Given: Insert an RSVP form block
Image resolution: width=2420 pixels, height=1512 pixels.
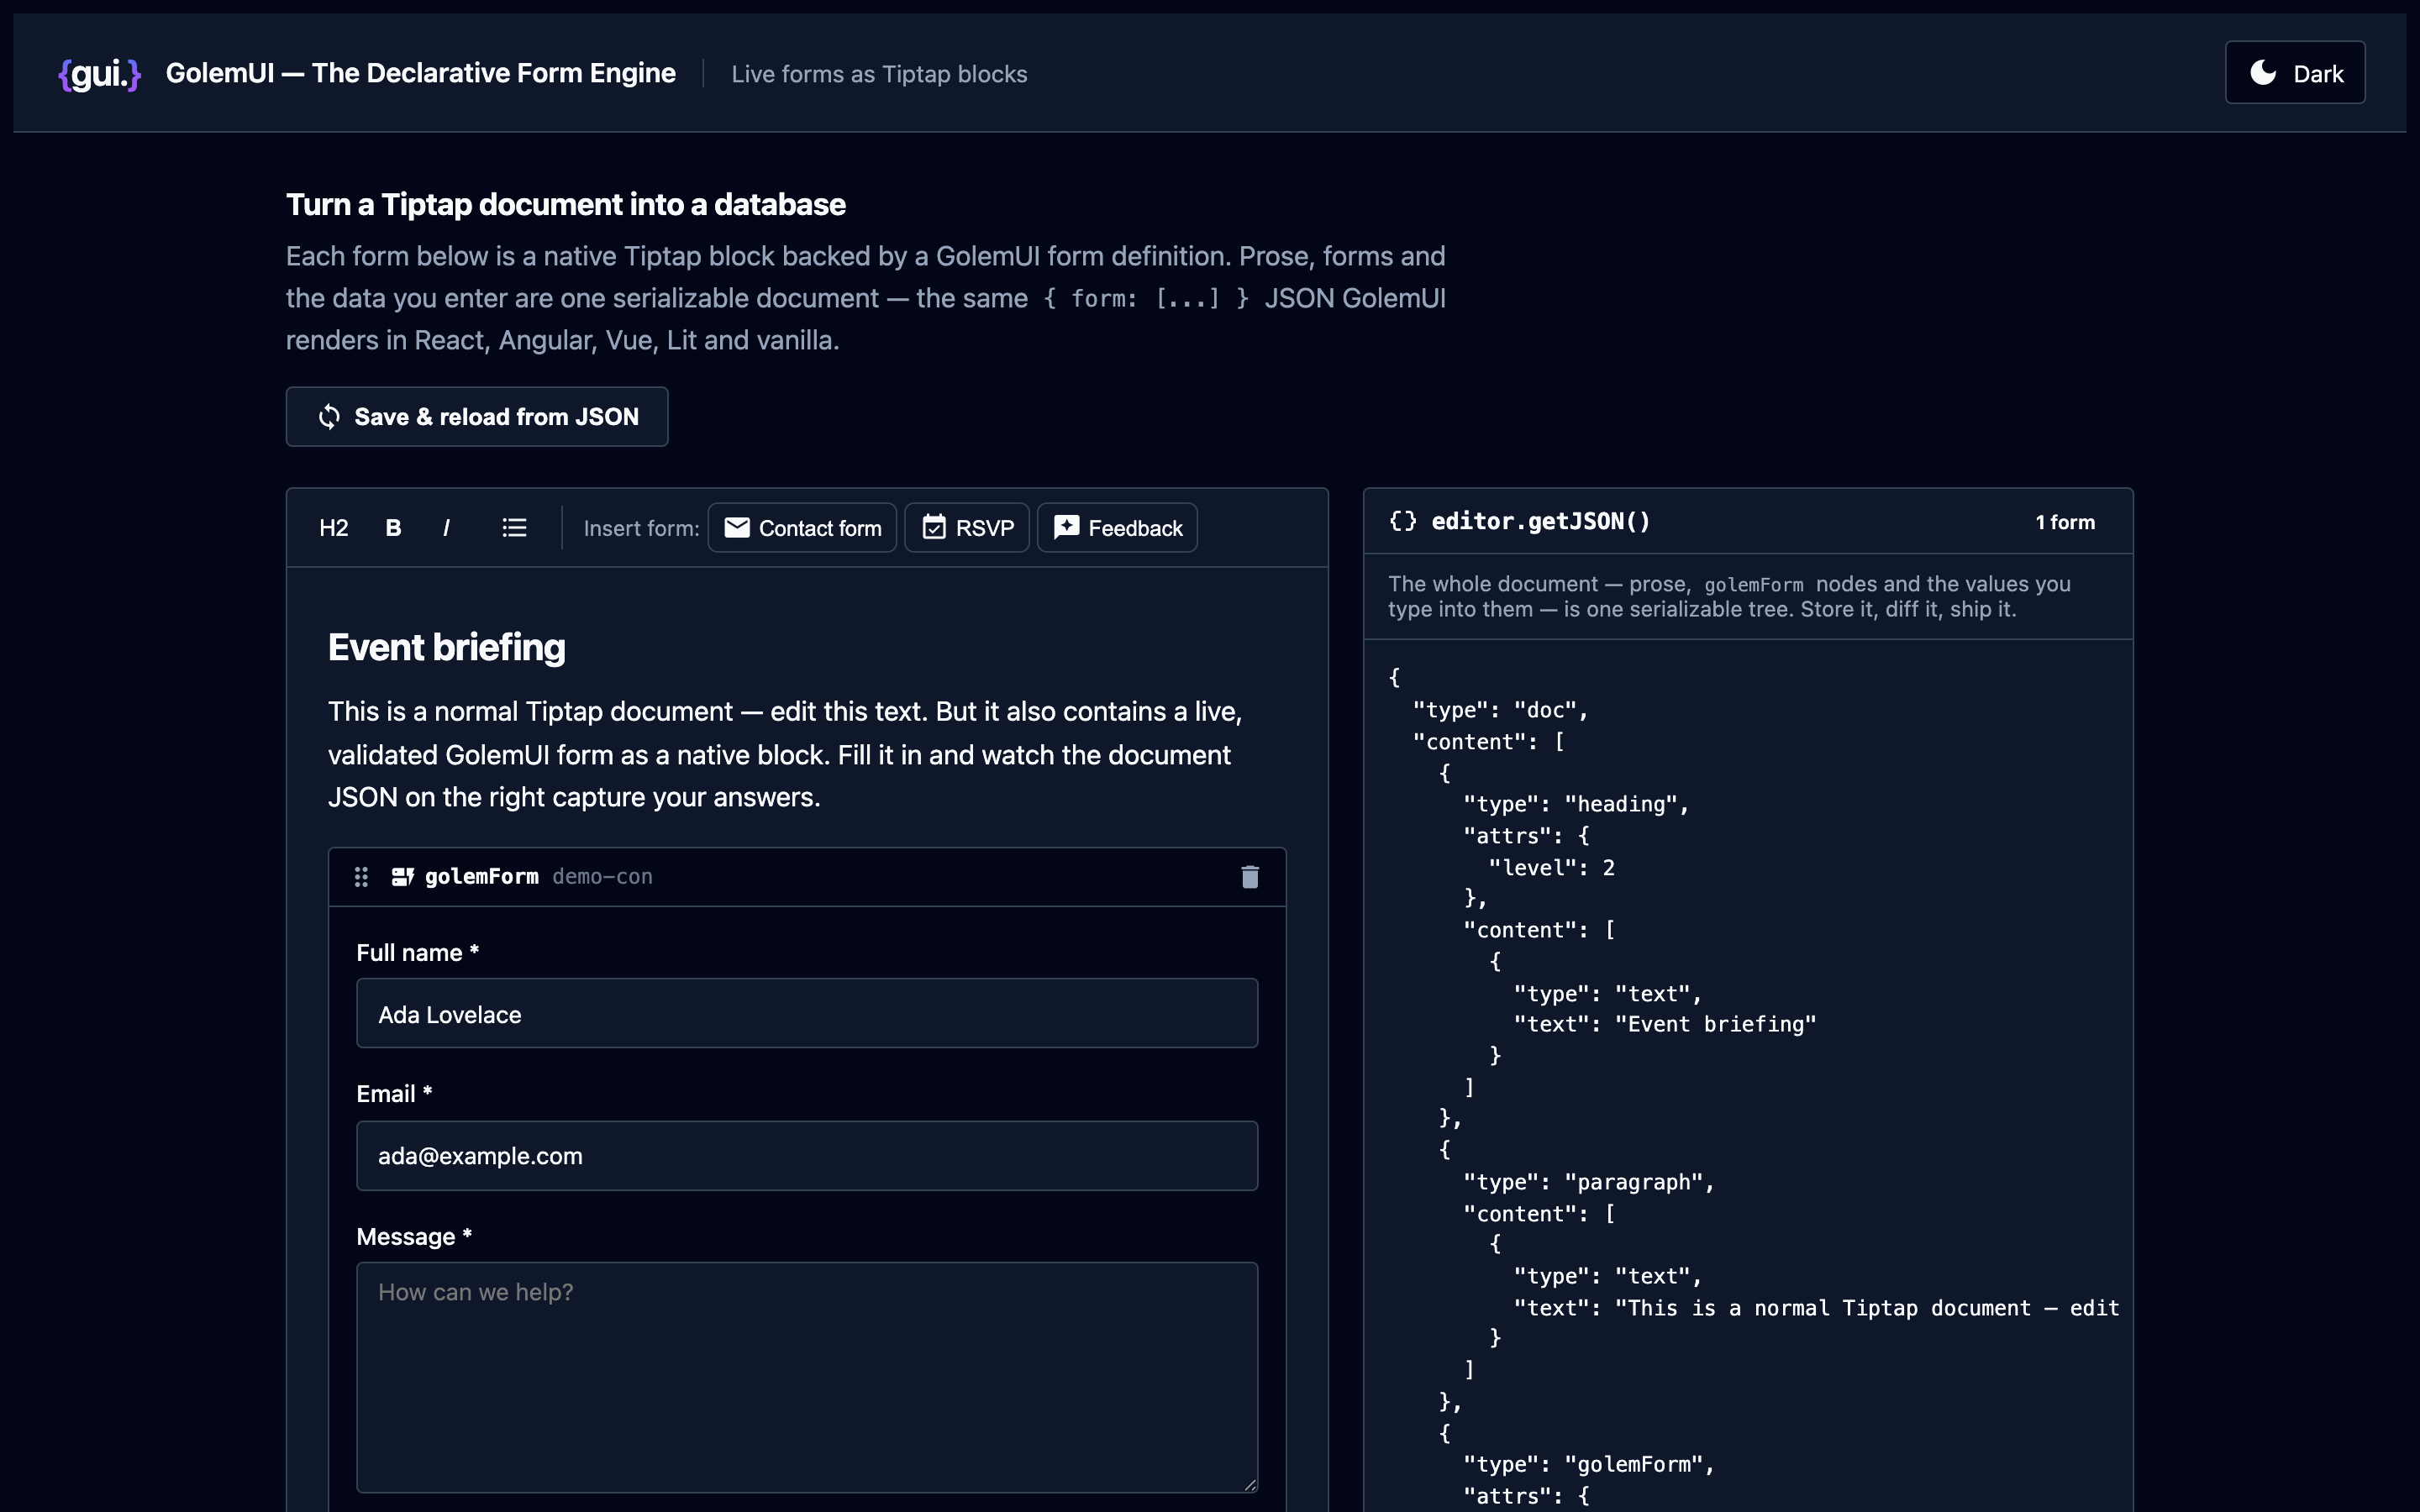Looking at the screenshot, I should [x=967, y=528].
